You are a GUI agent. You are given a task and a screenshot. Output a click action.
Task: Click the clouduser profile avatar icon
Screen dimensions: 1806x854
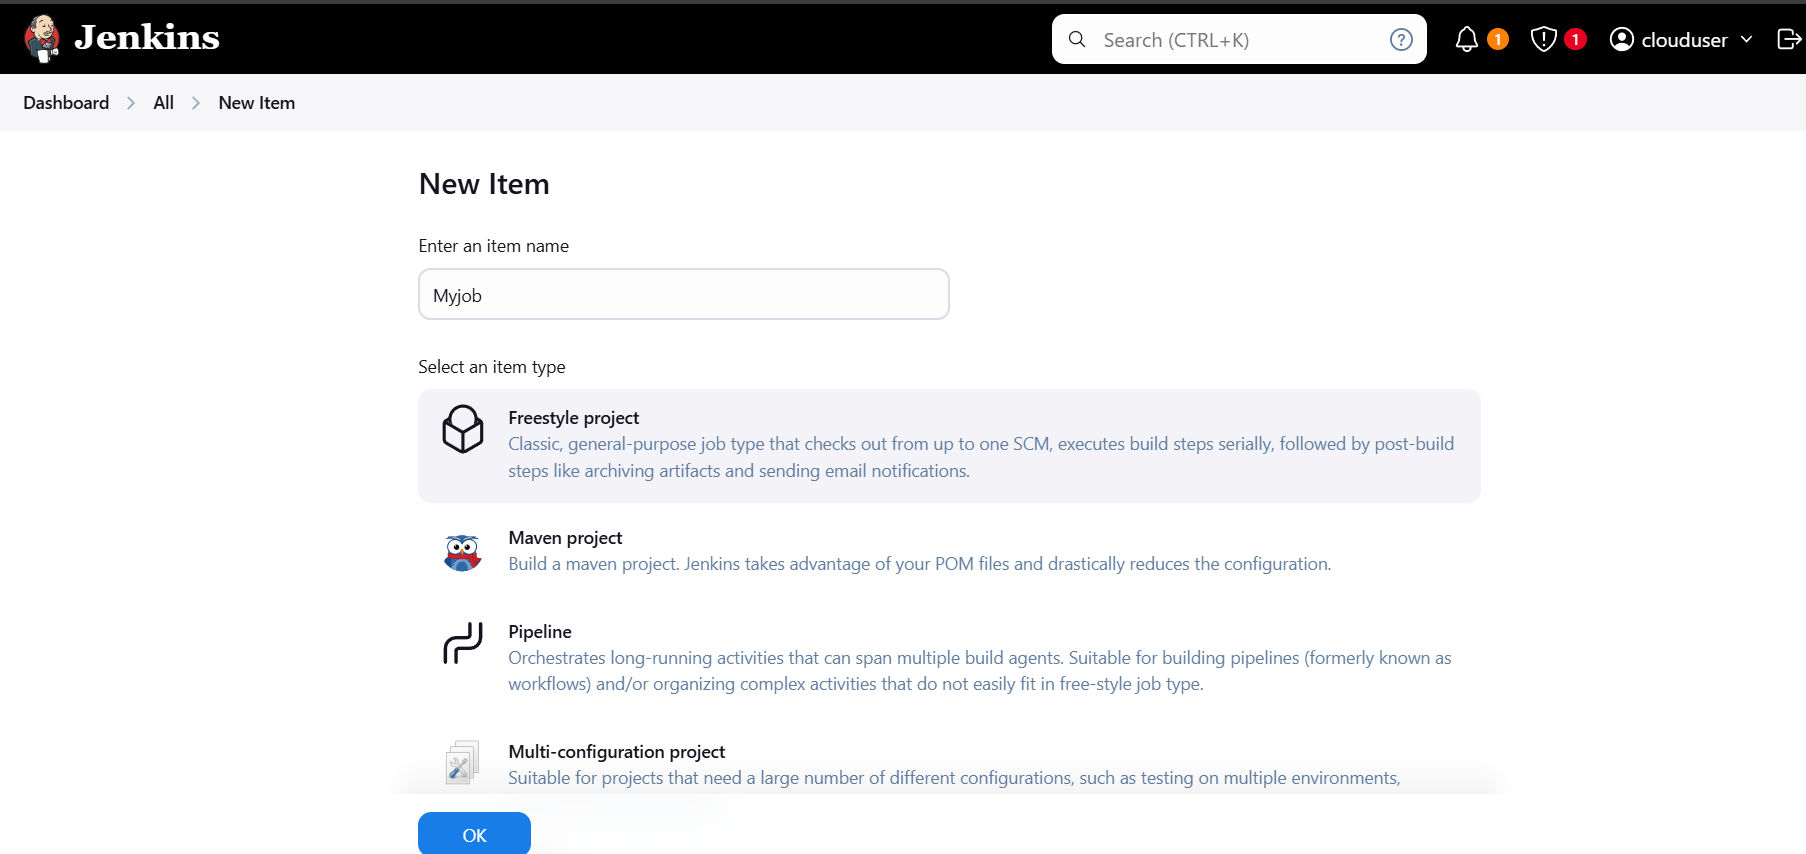[1622, 39]
